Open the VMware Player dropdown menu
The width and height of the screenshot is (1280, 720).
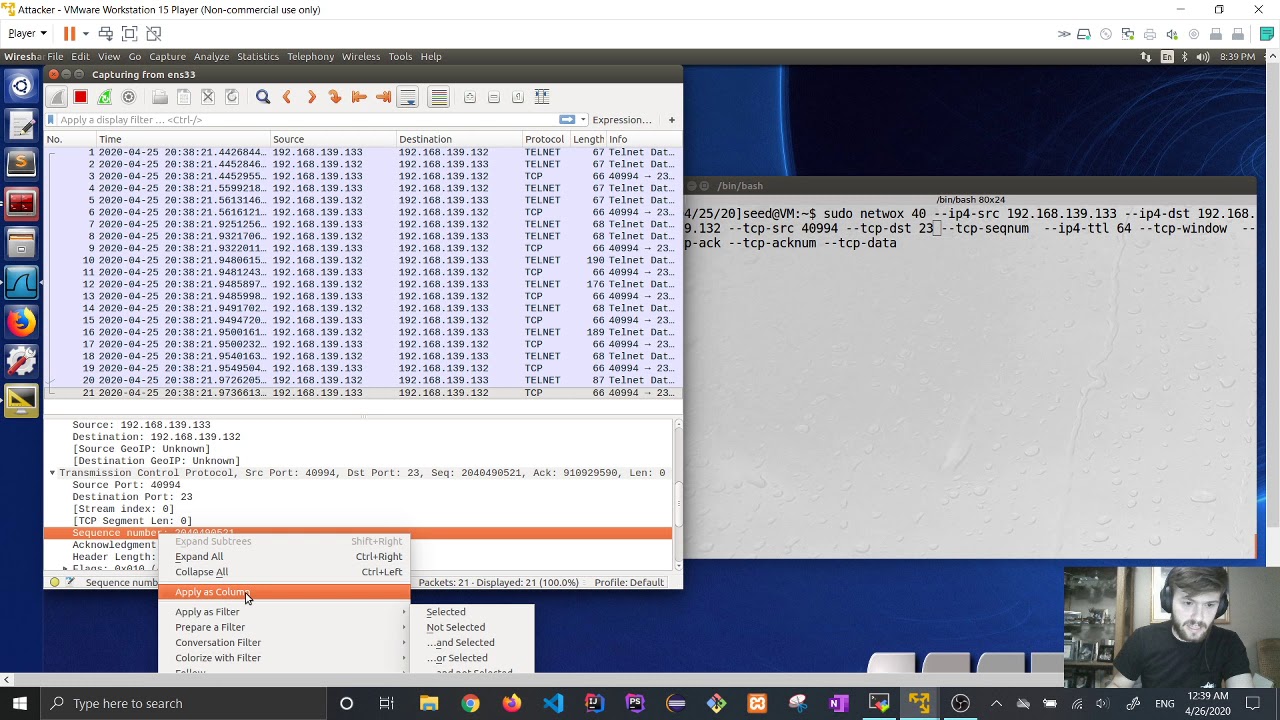pyautogui.click(x=27, y=34)
